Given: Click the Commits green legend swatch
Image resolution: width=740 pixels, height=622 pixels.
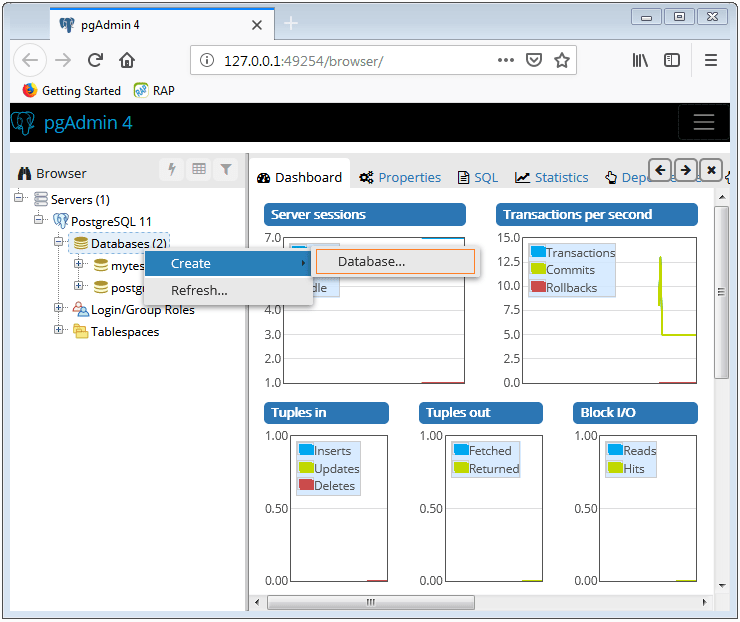Looking at the screenshot, I should click(x=538, y=269).
